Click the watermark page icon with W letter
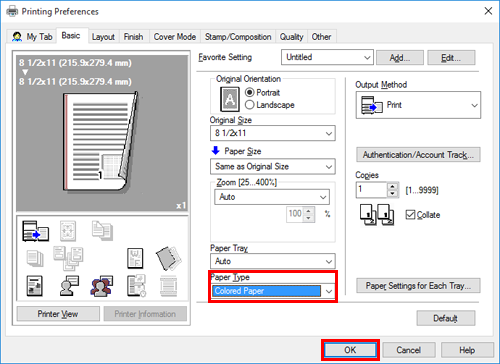 point(135,258)
